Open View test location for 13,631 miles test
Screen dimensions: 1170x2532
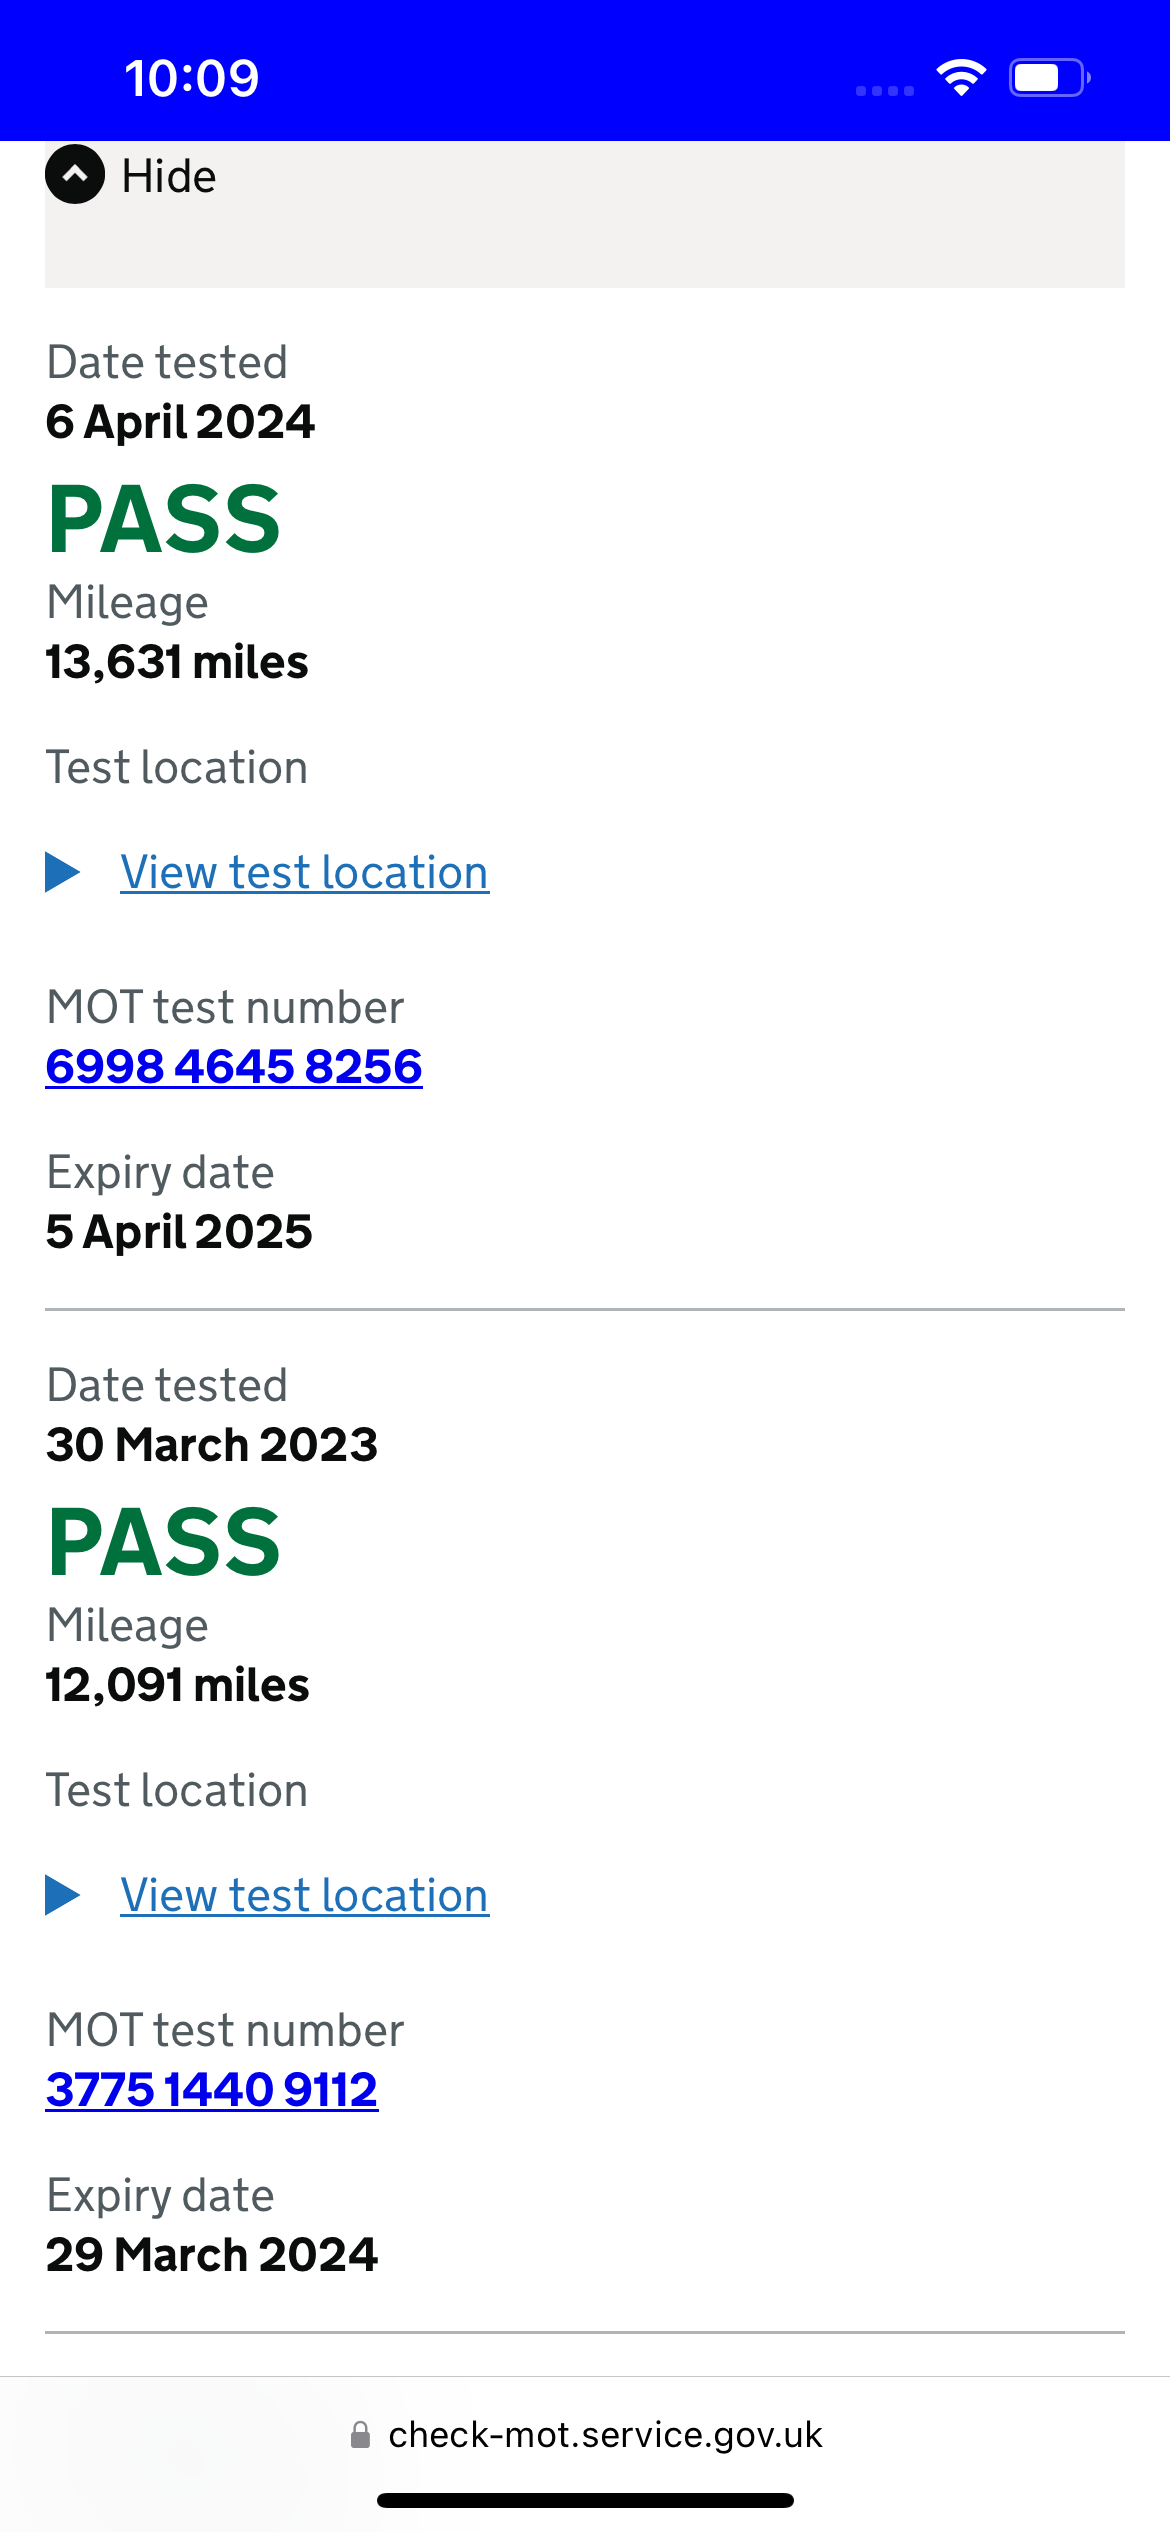pyautogui.click(x=304, y=873)
